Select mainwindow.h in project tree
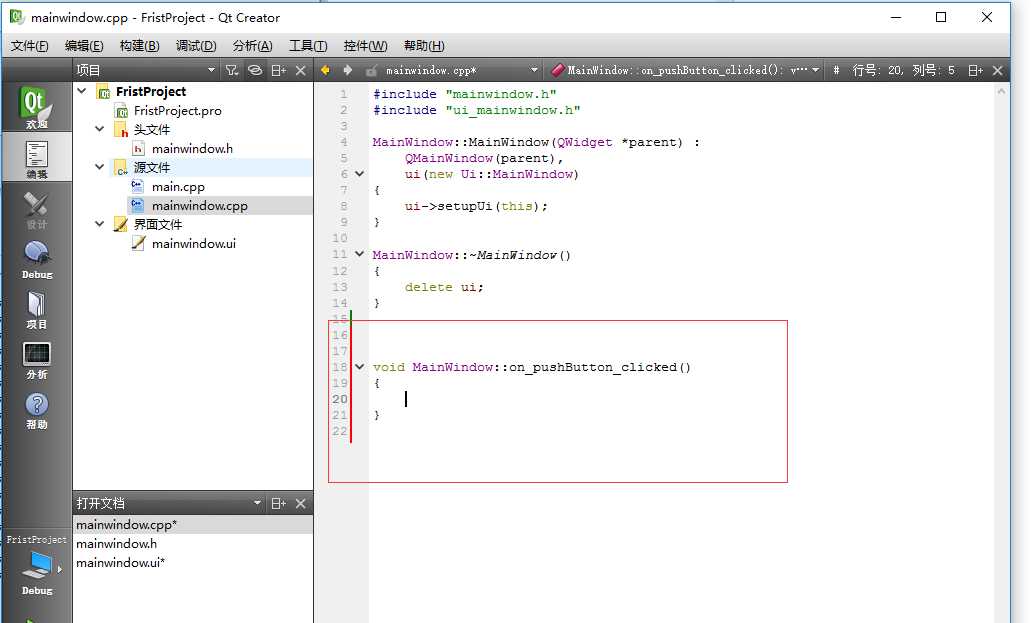The height and width of the screenshot is (623, 1031). [192, 149]
